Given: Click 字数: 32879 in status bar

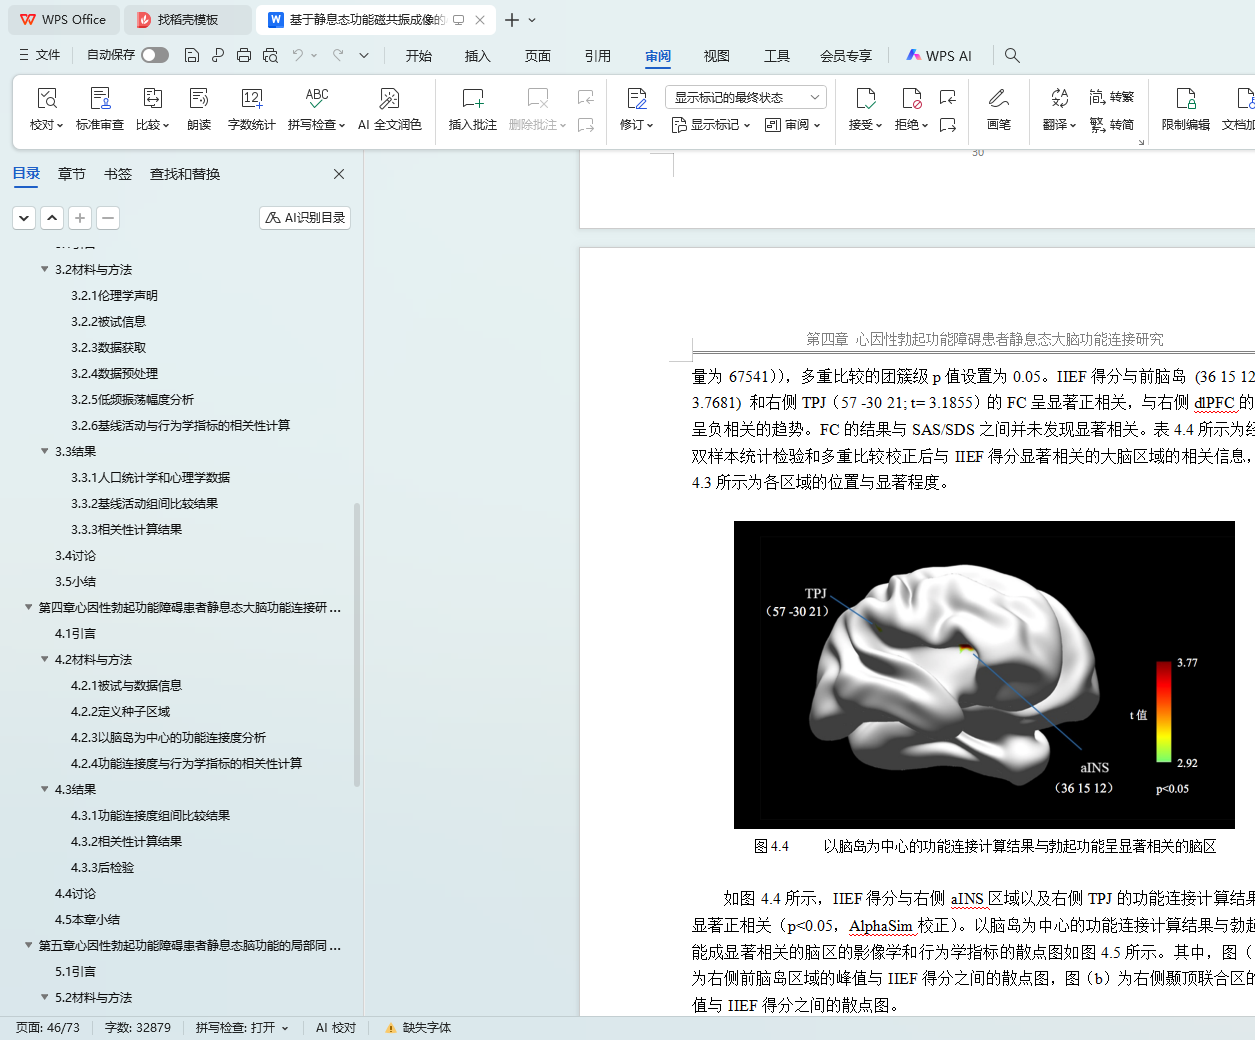Looking at the screenshot, I should (138, 1027).
